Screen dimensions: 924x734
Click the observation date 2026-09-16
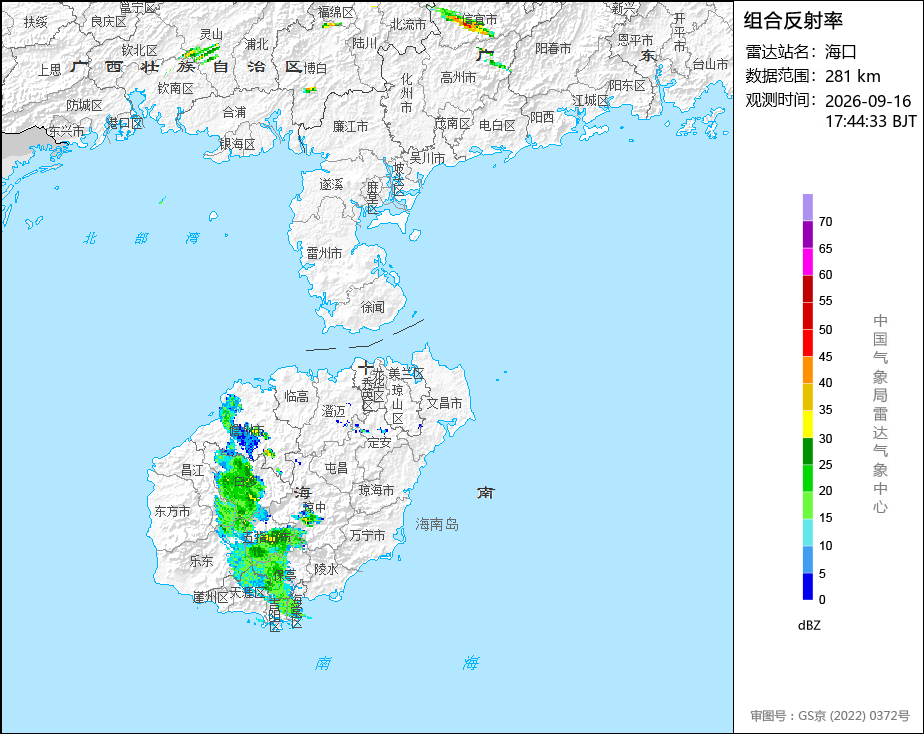pyautogui.click(x=868, y=101)
